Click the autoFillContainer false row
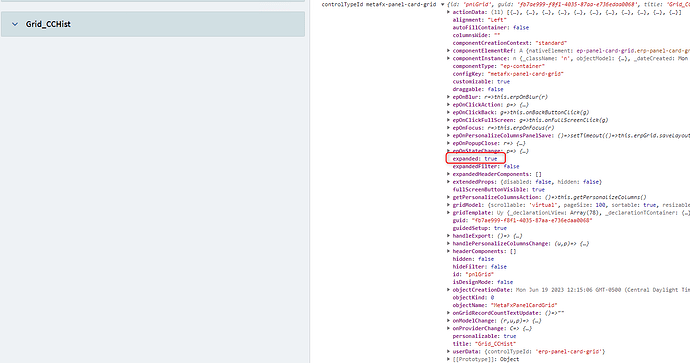Image resolution: width=690 pixels, height=363 pixels. [491, 28]
